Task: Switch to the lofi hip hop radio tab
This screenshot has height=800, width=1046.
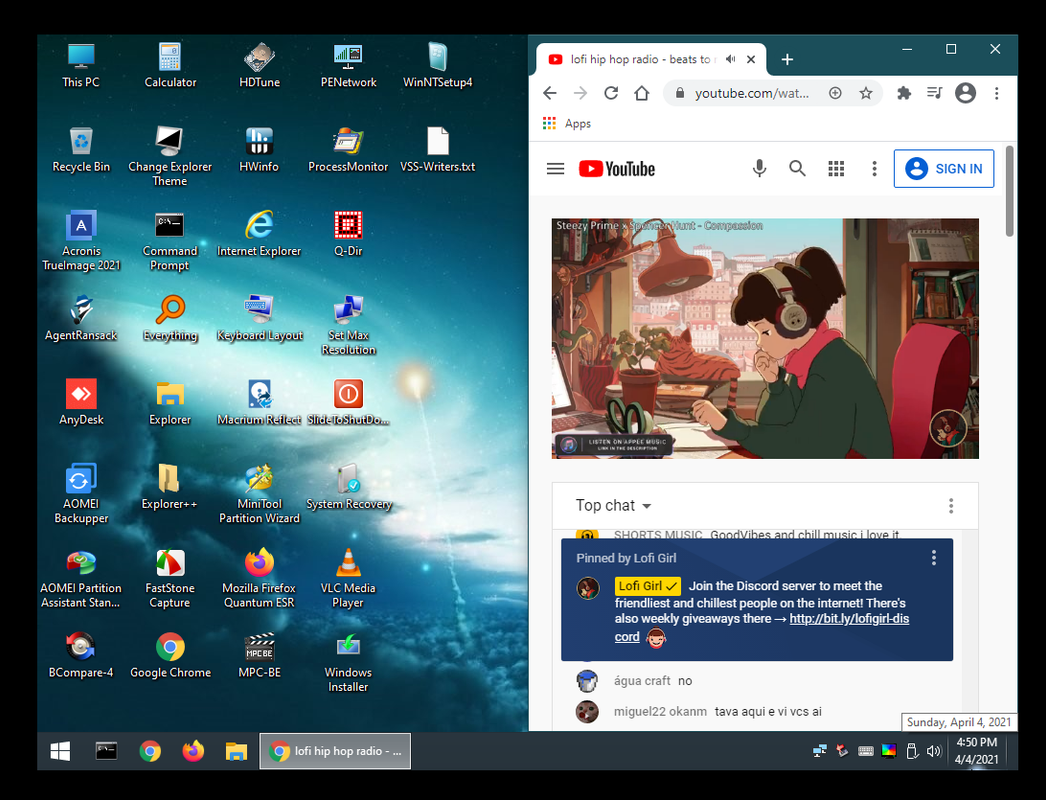Action: (651, 59)
